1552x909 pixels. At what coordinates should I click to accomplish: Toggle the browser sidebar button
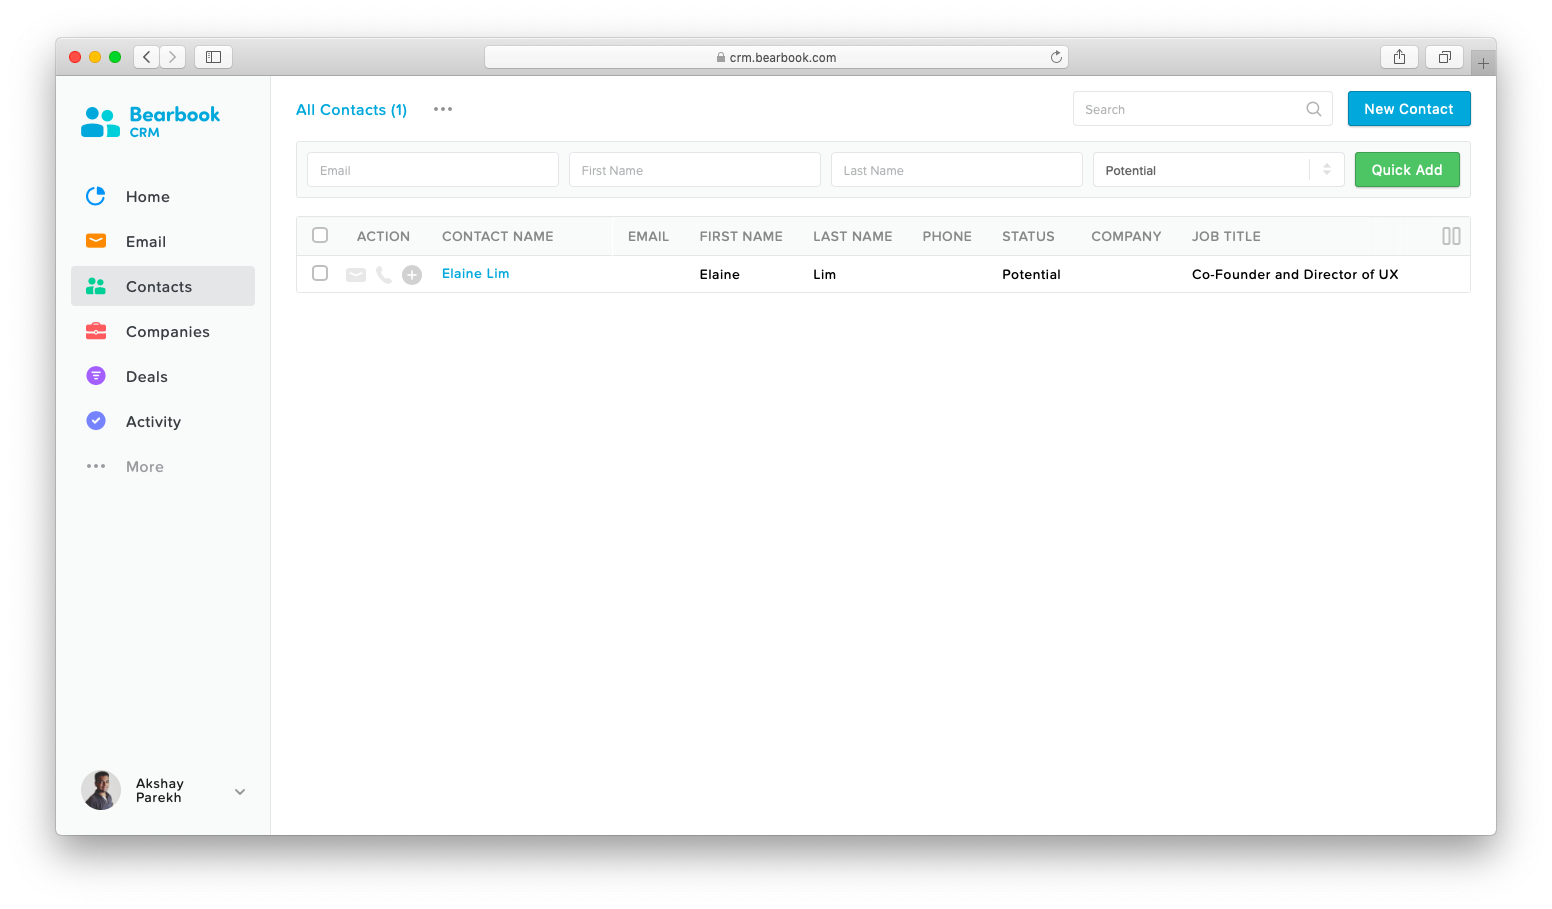click(x=213, y=57)
